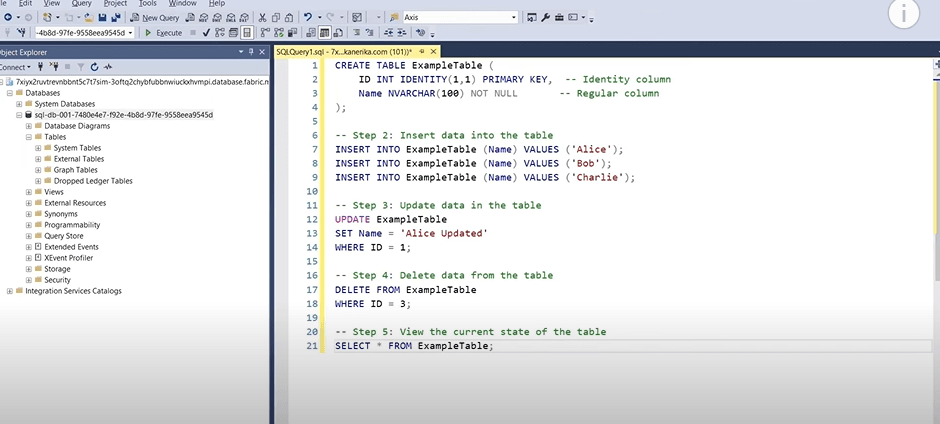Expand the Views node
Screen dimensions: 940x424
coord(29,192)
